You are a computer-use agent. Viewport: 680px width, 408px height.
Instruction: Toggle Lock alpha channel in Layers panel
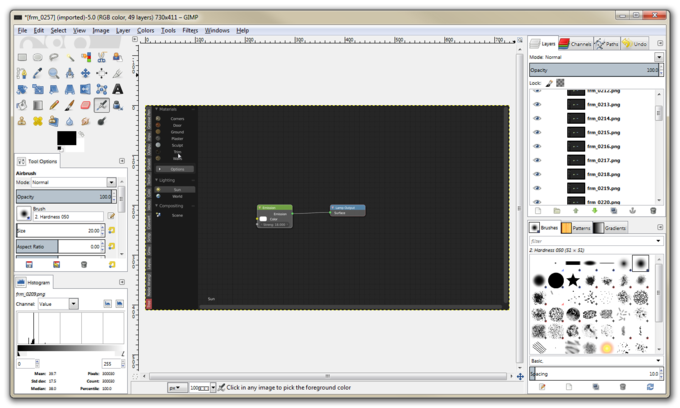point(560,83)
